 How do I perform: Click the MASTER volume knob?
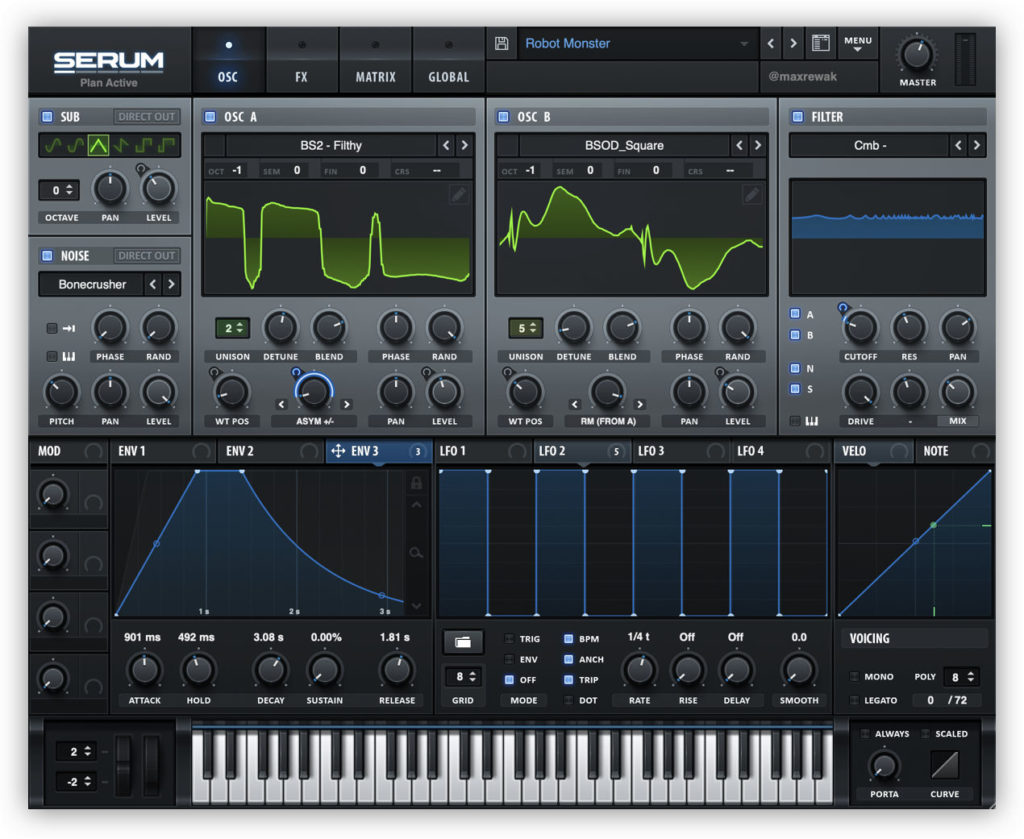tap(916, 54)
